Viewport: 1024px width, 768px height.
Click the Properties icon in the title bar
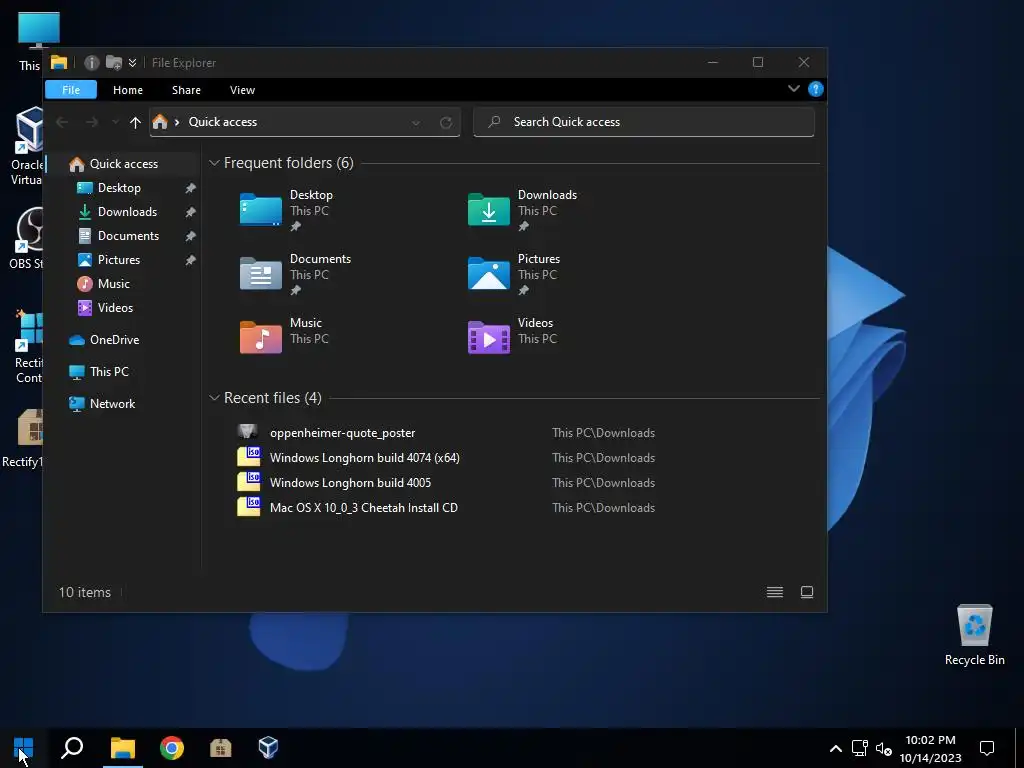click(x=91, y=63)
